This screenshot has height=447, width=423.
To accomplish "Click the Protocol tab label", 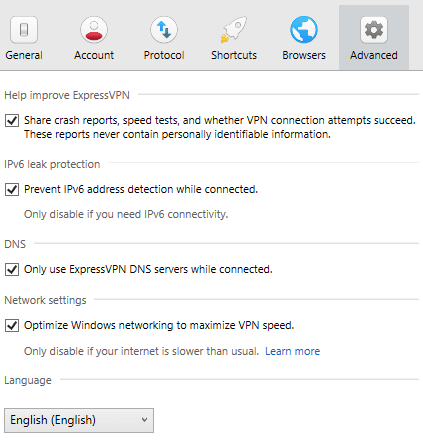I will [x=164, y=55].
